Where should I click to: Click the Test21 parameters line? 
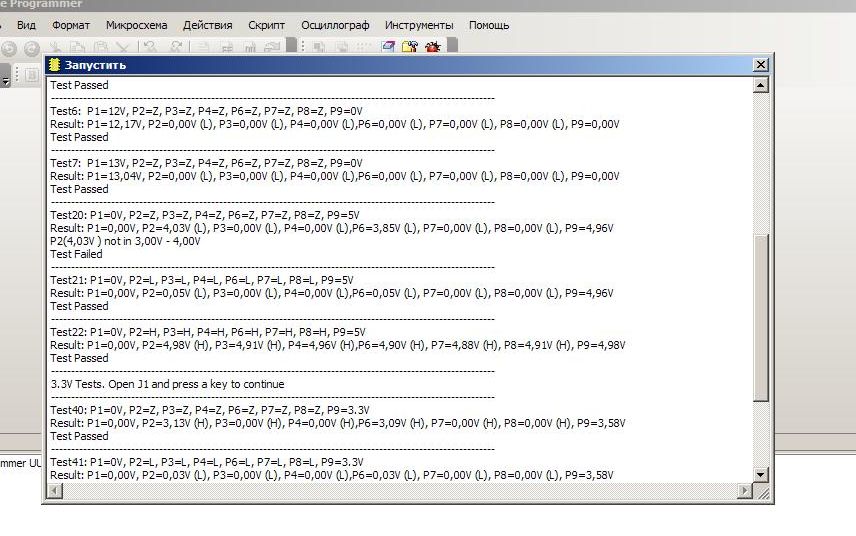(202, 280)
